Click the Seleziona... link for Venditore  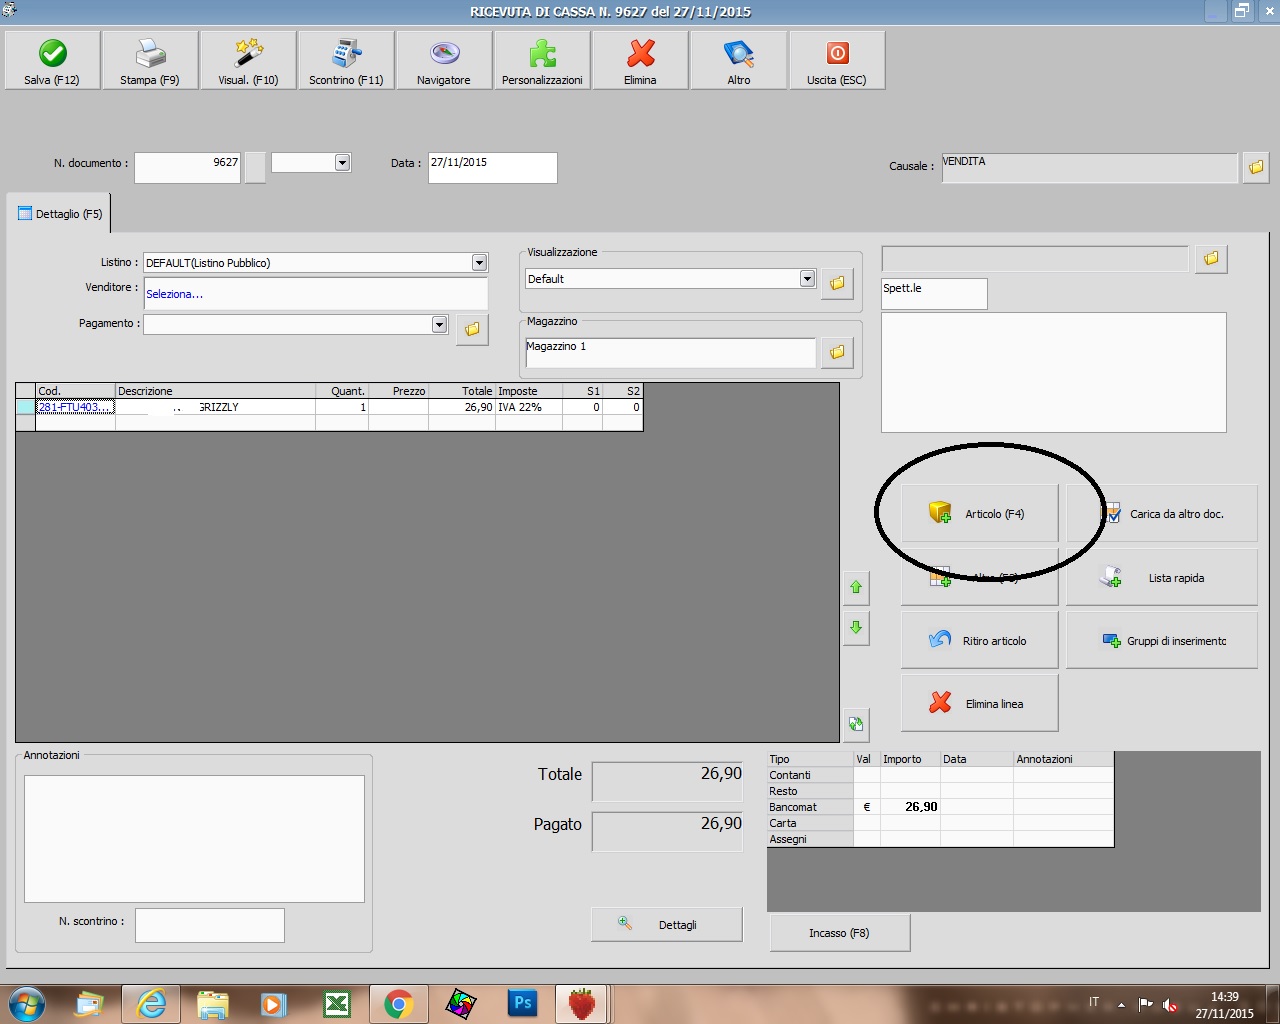click(174, 294)
